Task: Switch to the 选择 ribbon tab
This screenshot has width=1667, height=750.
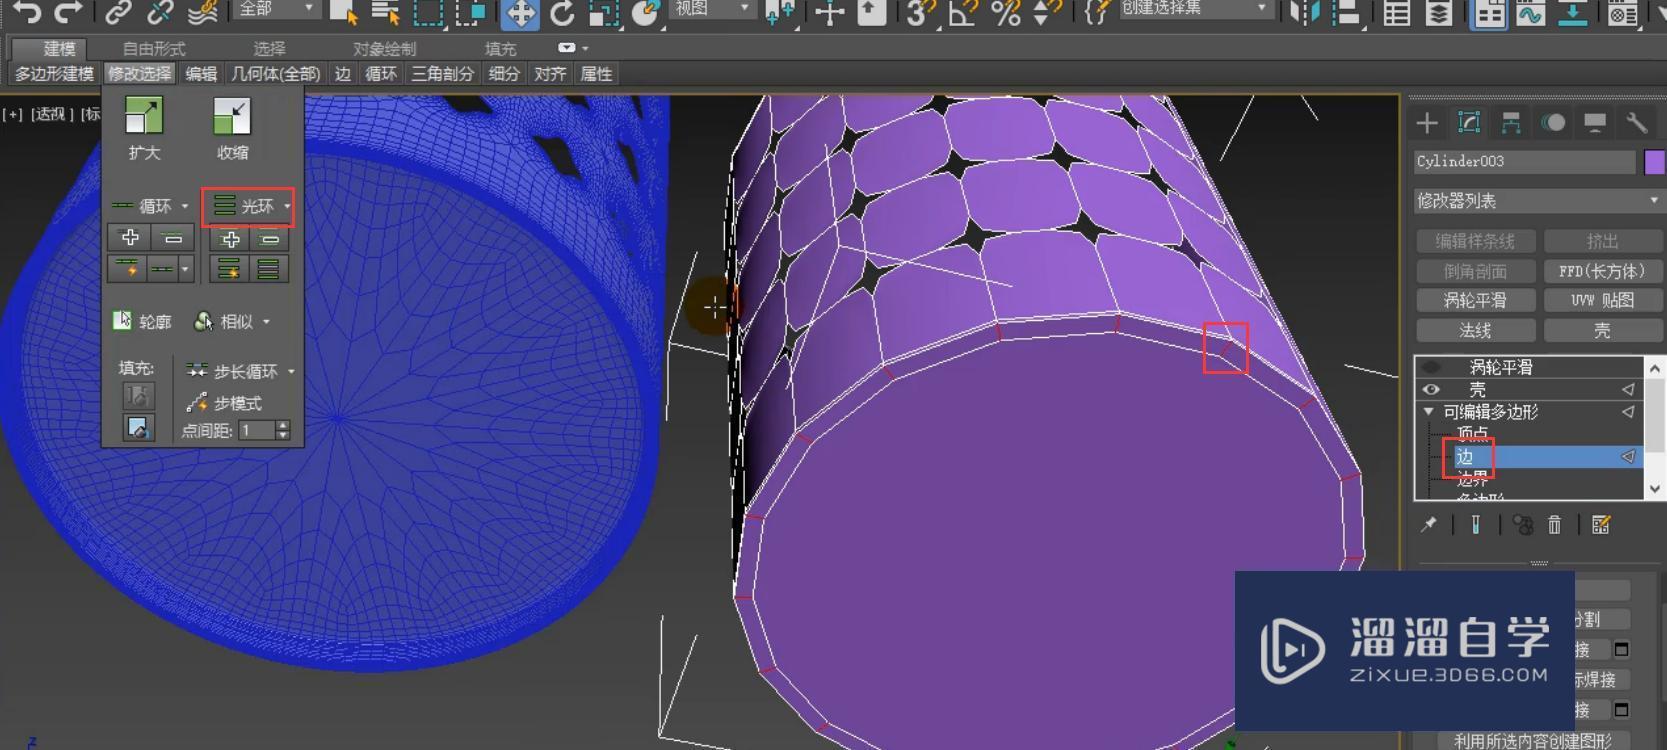Action: [269, 48]
